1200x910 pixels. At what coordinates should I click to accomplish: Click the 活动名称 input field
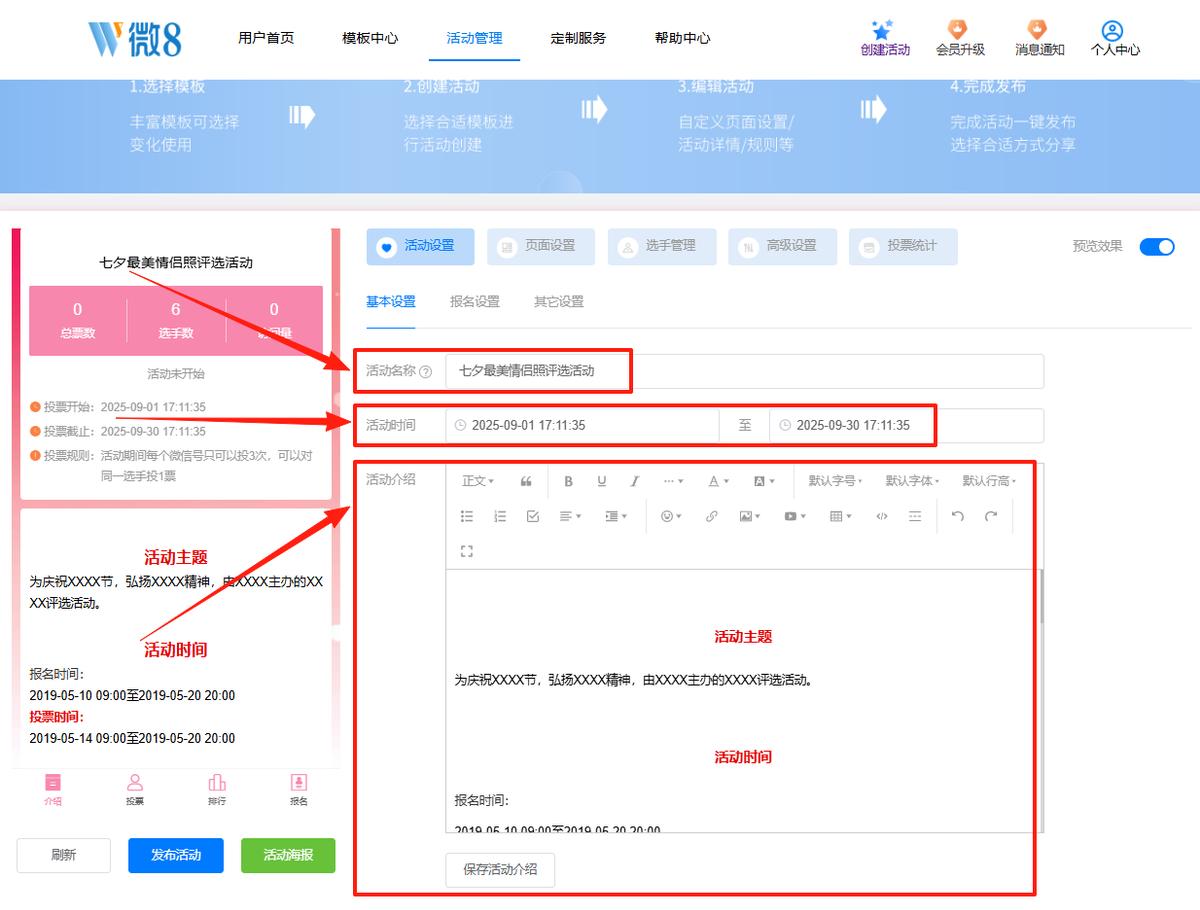744,371
